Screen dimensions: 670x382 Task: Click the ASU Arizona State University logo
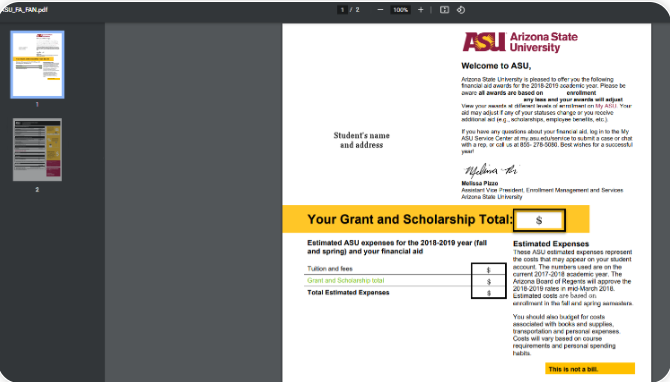pyautogui.click(x=520, y=42)
